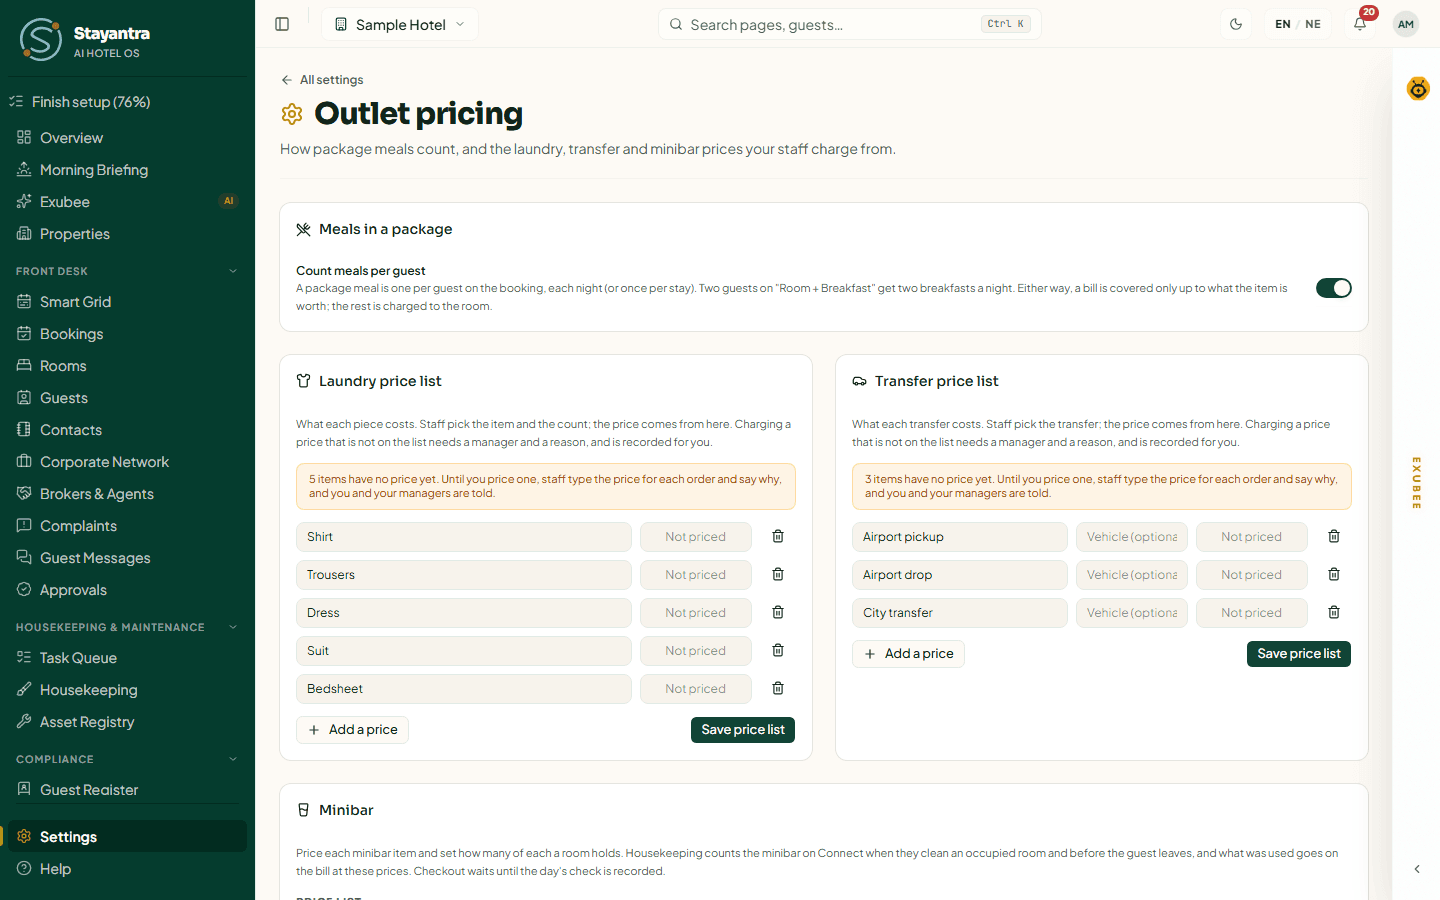Set vehicle for Airport pickup transfer
Image resolution: width=1440 pixels, height=900 pixels.
tap(1132, 537)
